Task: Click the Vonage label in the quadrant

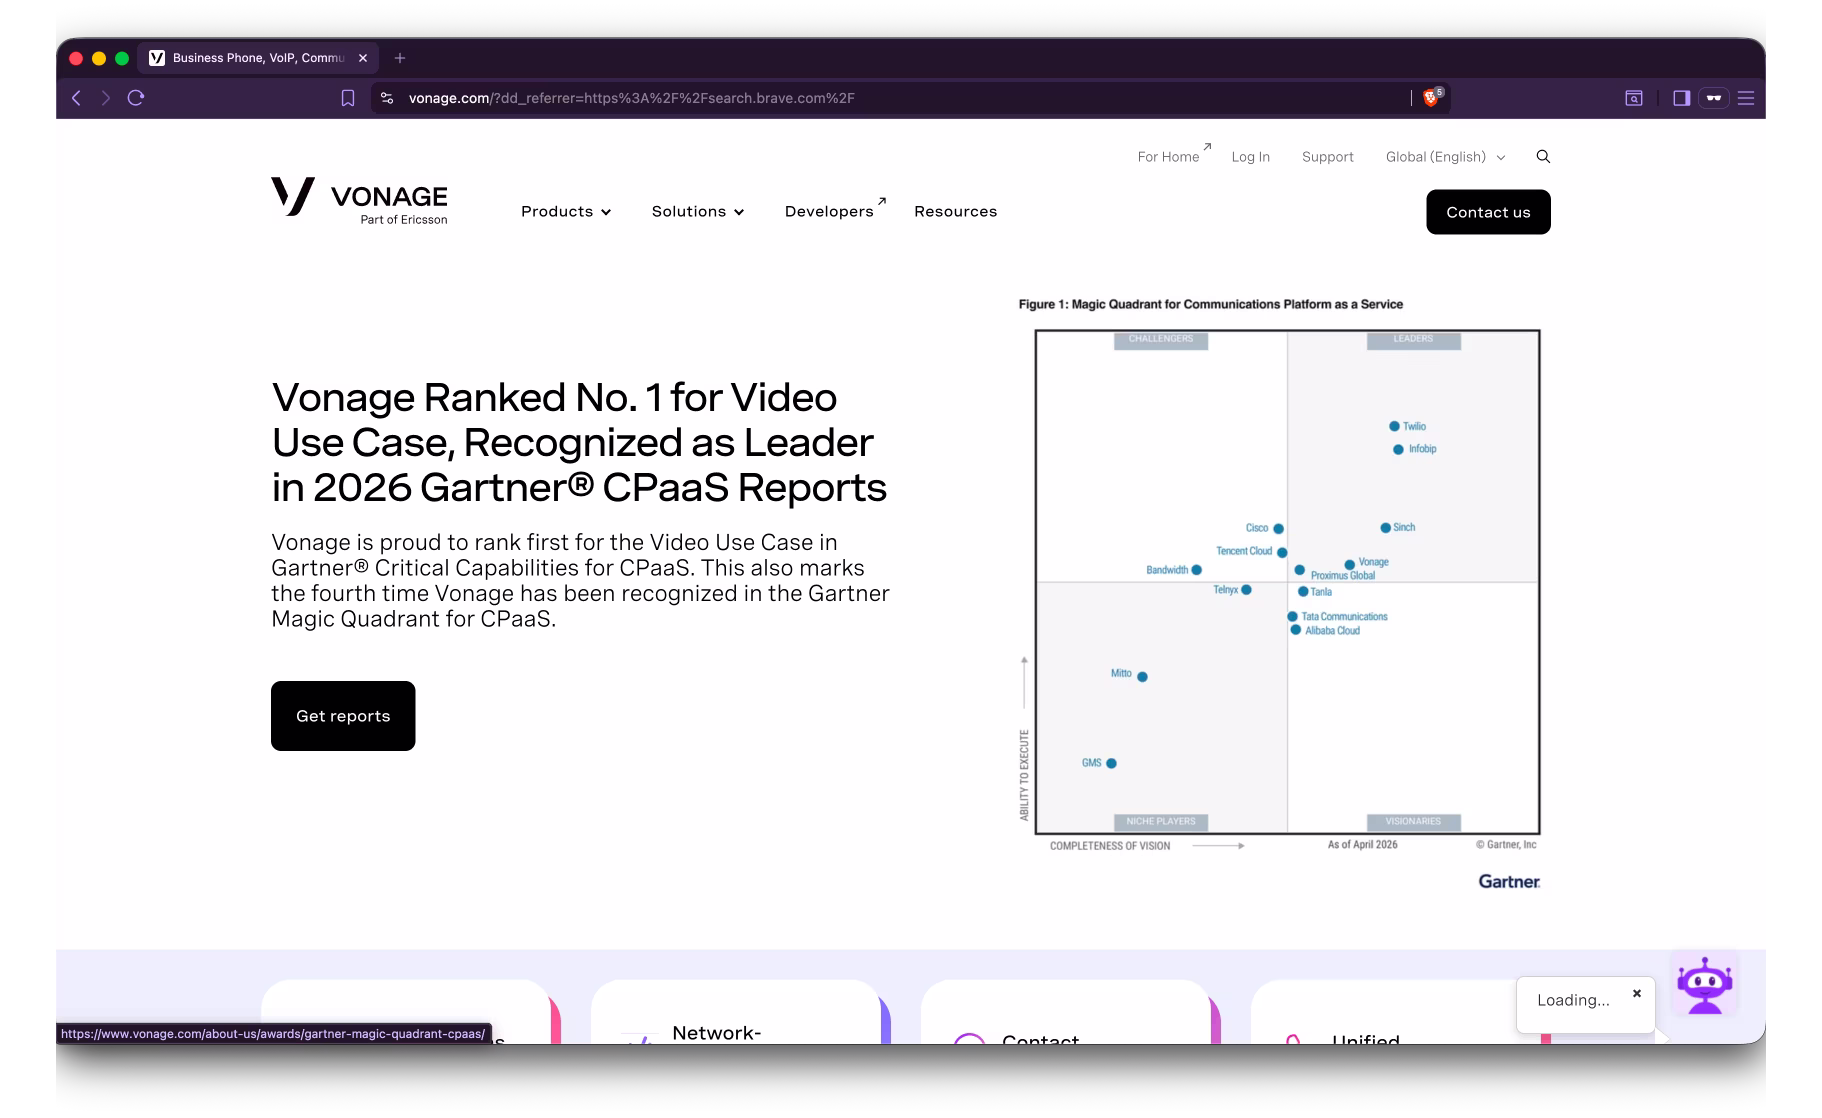Action: click(1373, 562)
